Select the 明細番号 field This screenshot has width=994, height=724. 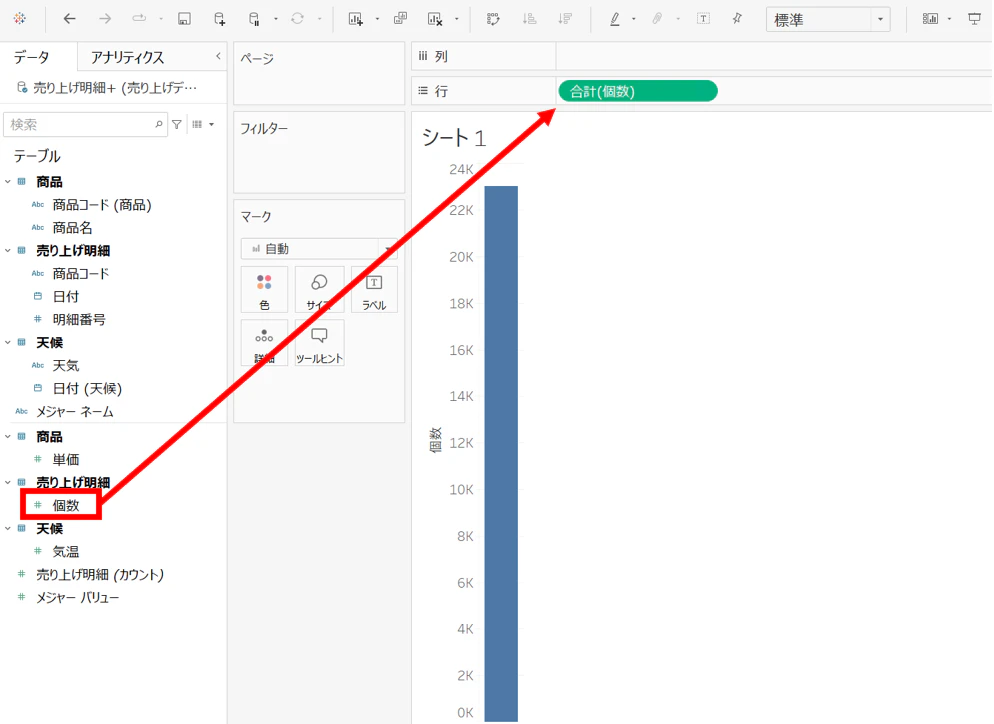(79, 320)
